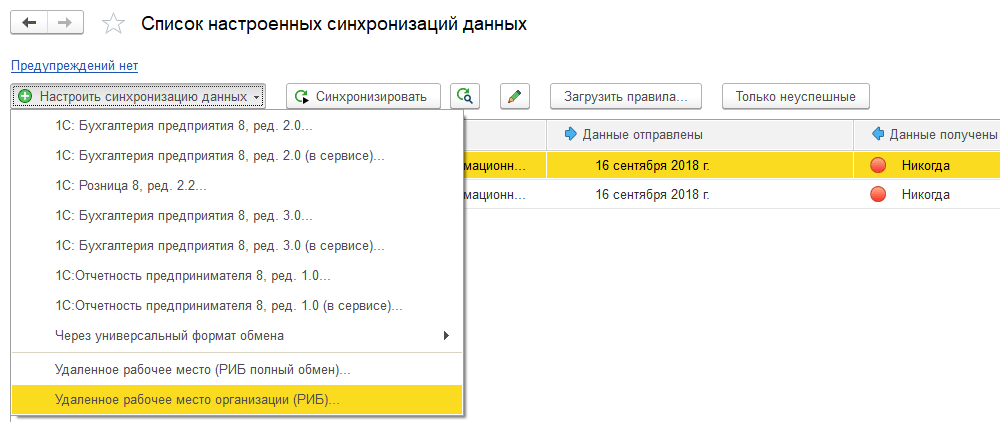The image size is (1000, 422).
Task: Click the red status circle in the highlighted row
Action: point(879,165)
